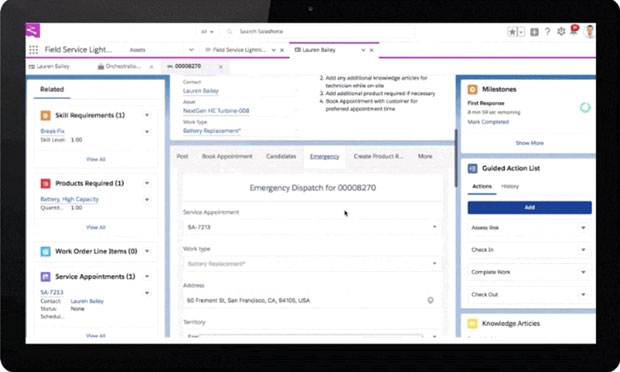620x372 pixels.
Task: Click the Service Appointments icon
Action: [x=45, y=277]
